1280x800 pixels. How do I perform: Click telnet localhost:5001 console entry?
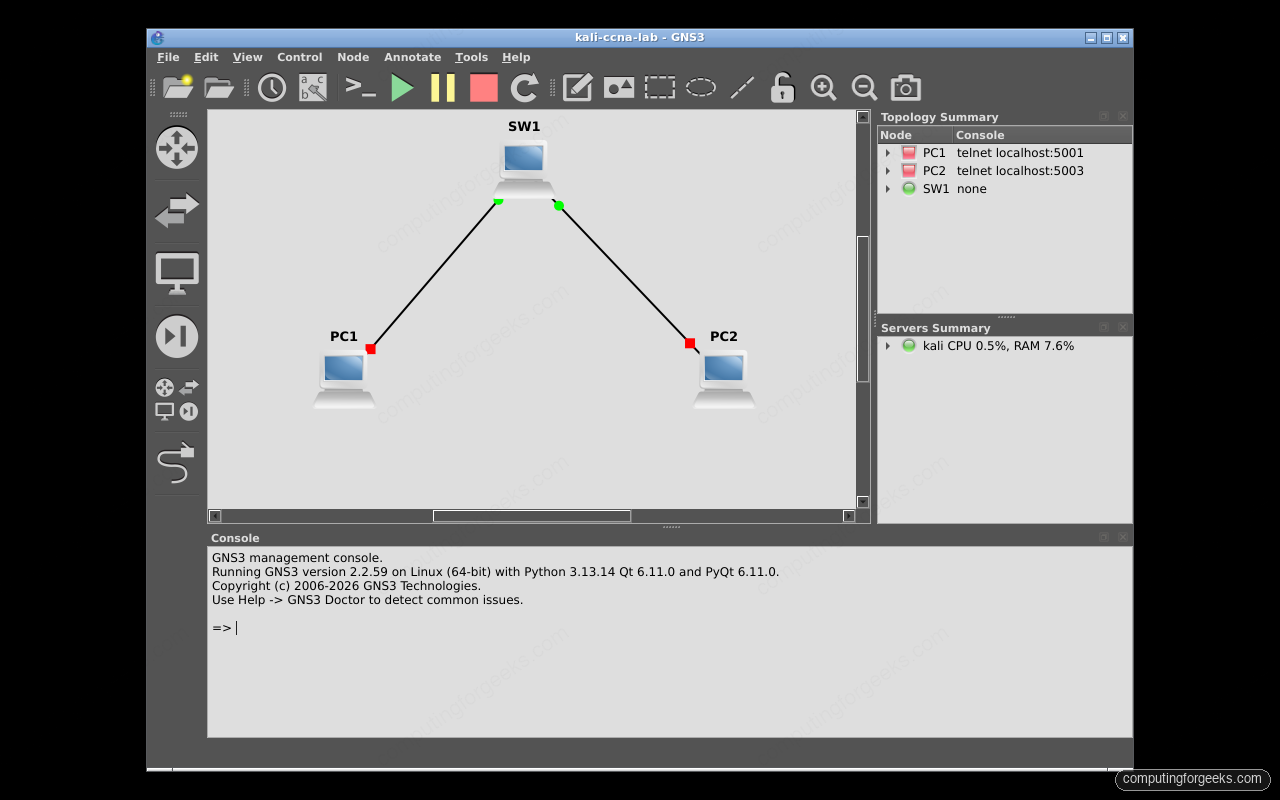click(x=1020, y=153)
